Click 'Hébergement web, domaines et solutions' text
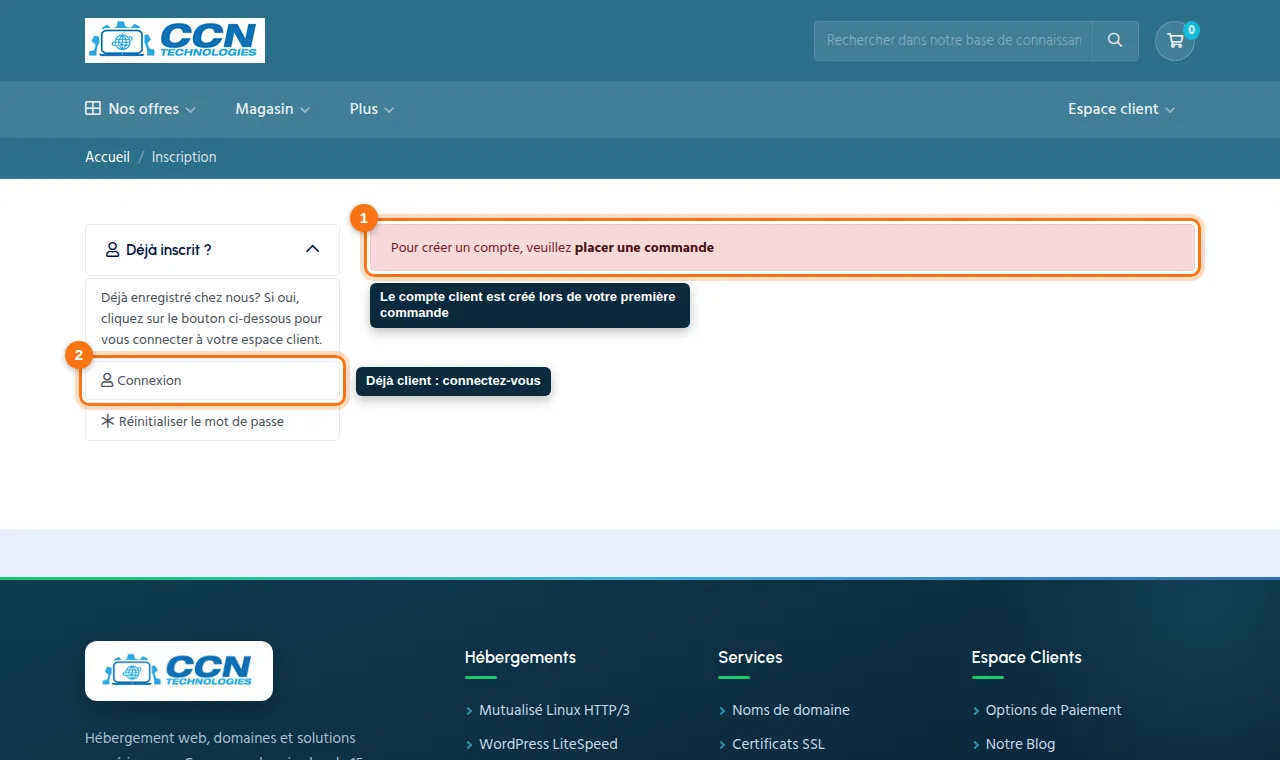1280x760 pixels. 220,738
